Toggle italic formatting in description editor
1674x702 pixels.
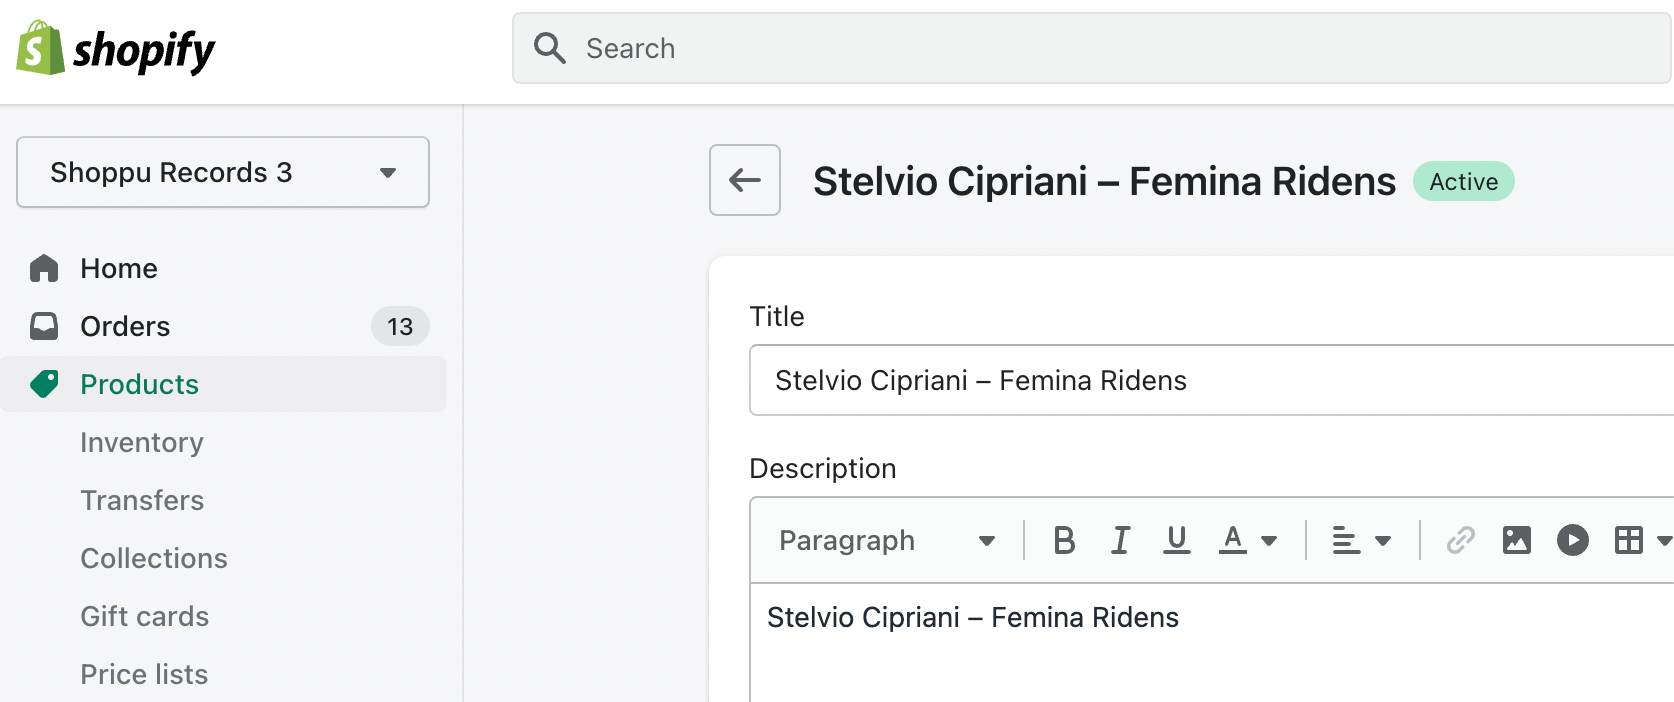(1120, 540)
